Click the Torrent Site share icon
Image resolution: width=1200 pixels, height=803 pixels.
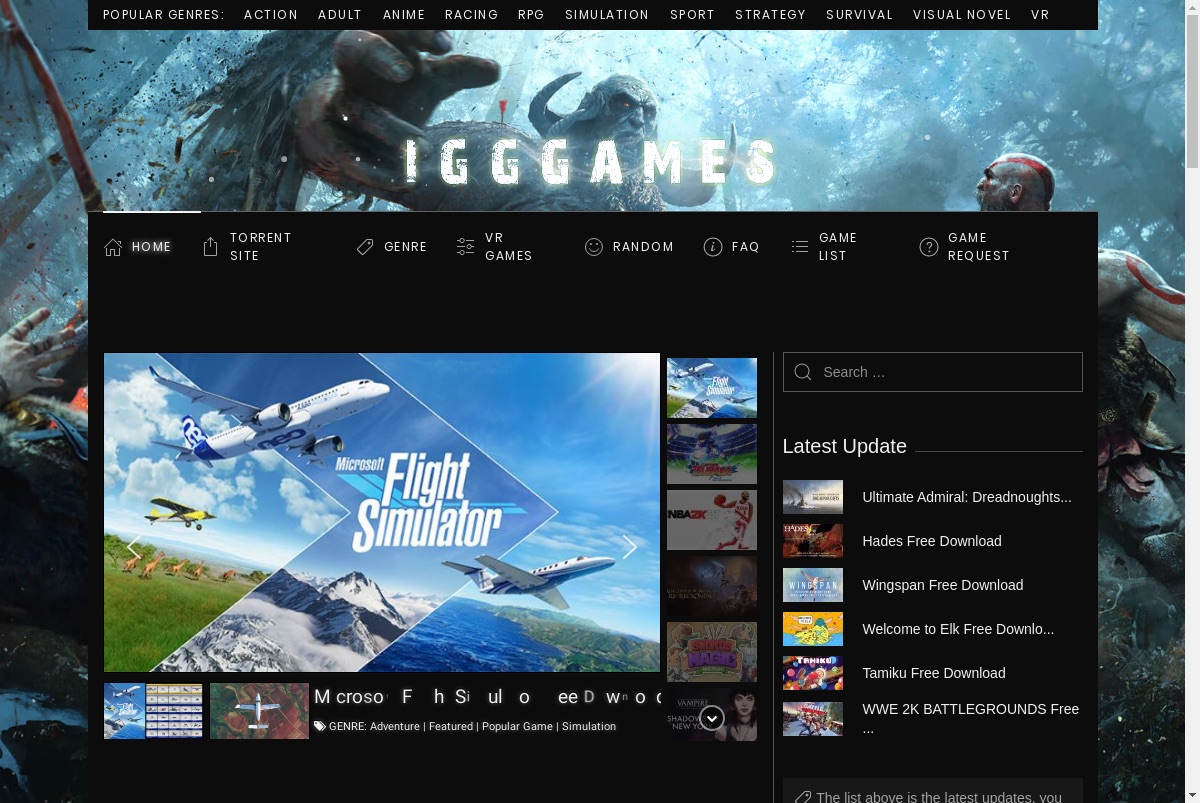[210, 247]
